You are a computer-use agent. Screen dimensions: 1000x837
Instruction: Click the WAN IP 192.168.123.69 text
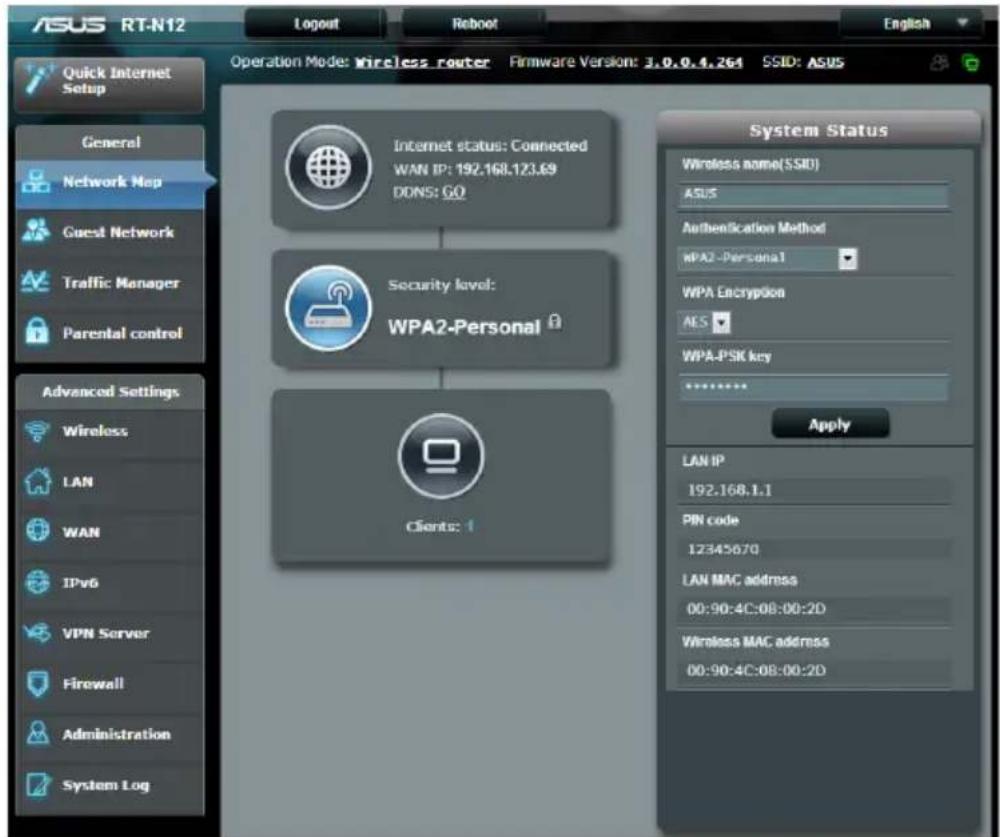(474, 169)
